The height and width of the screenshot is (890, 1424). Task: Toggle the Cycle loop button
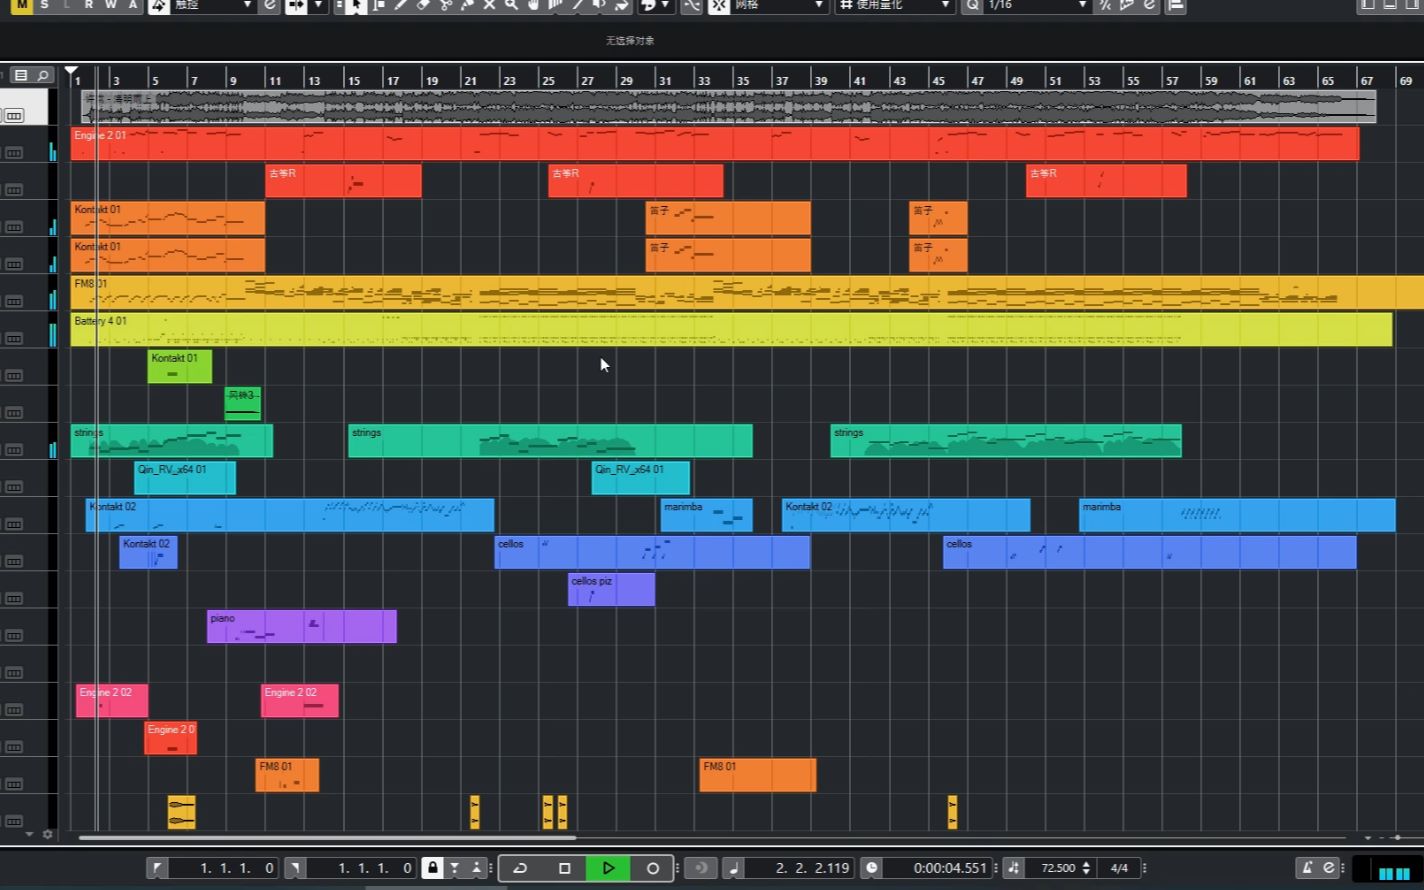click(520, 868)
